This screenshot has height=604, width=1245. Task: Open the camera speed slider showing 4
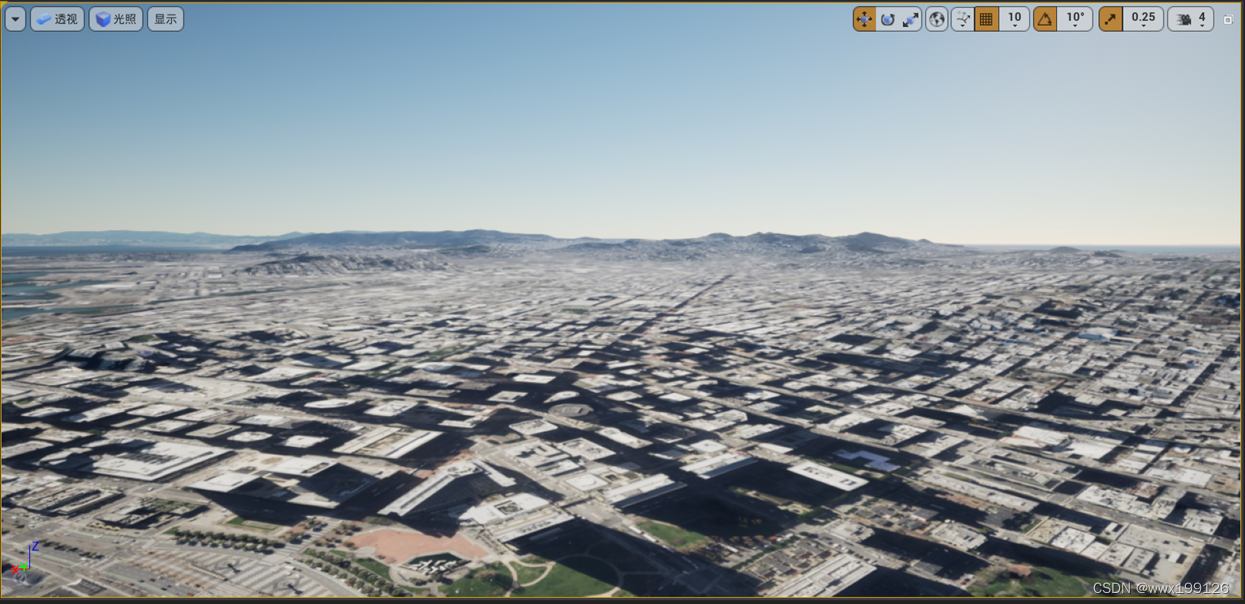[x=1202, y=18]
